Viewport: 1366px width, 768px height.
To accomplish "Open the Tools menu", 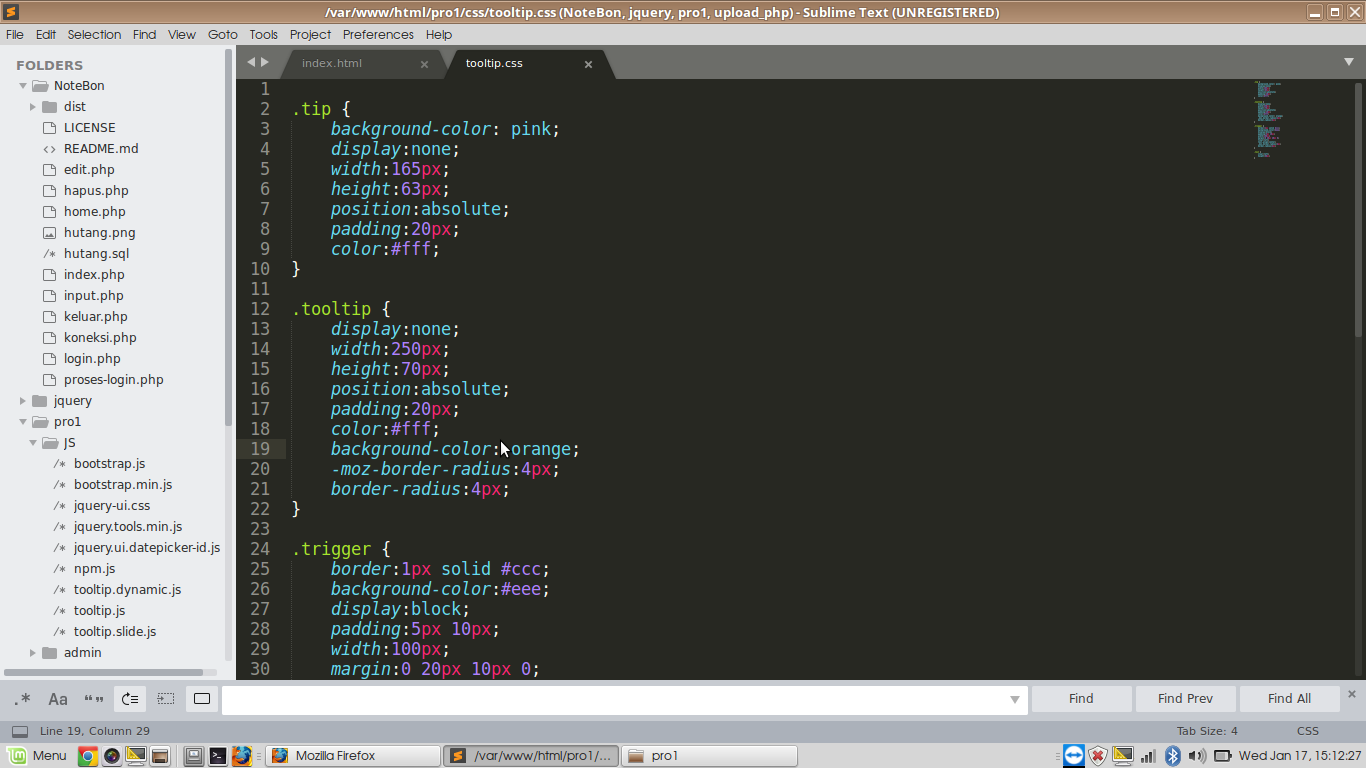I will tap(264, 34).
